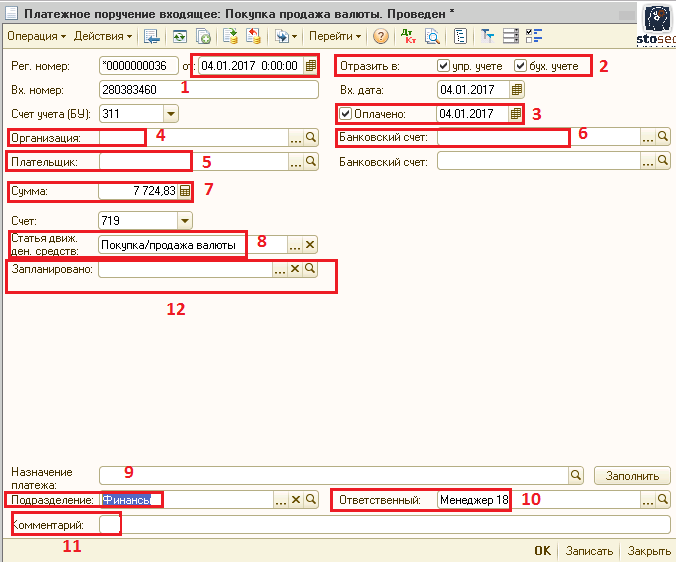Click into the Комментарий text field

coord(390,524)
